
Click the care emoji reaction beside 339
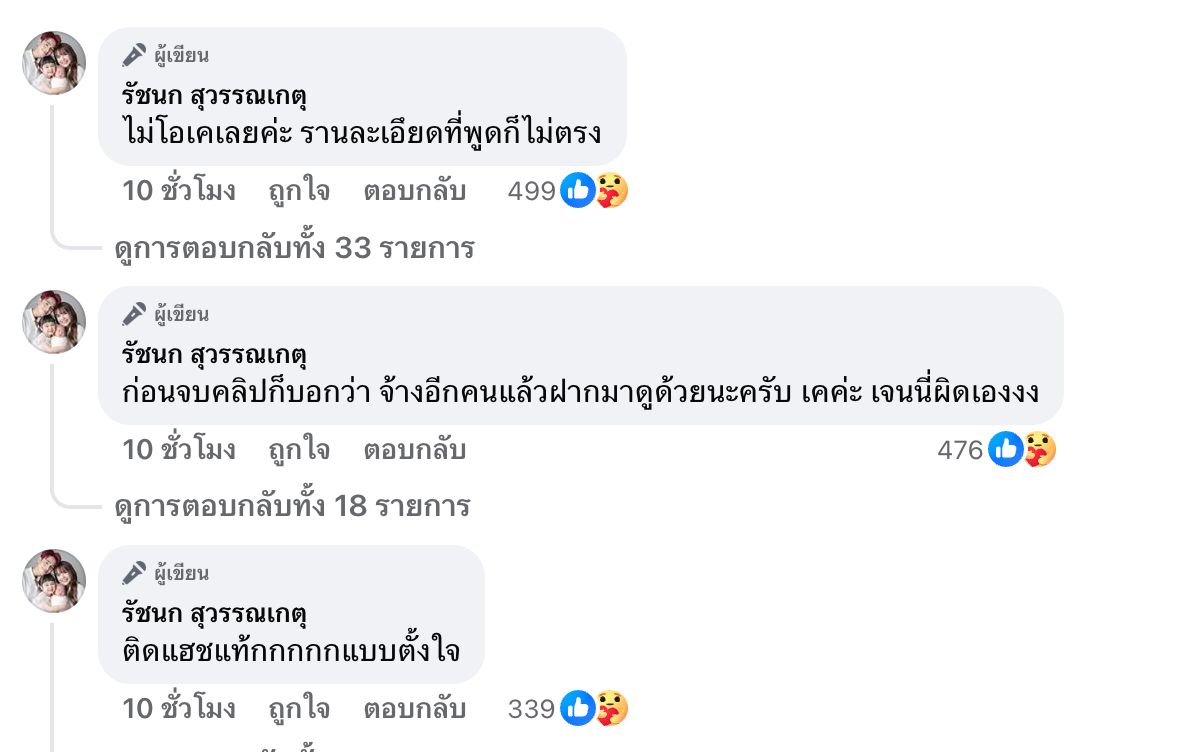pos(612,709)
